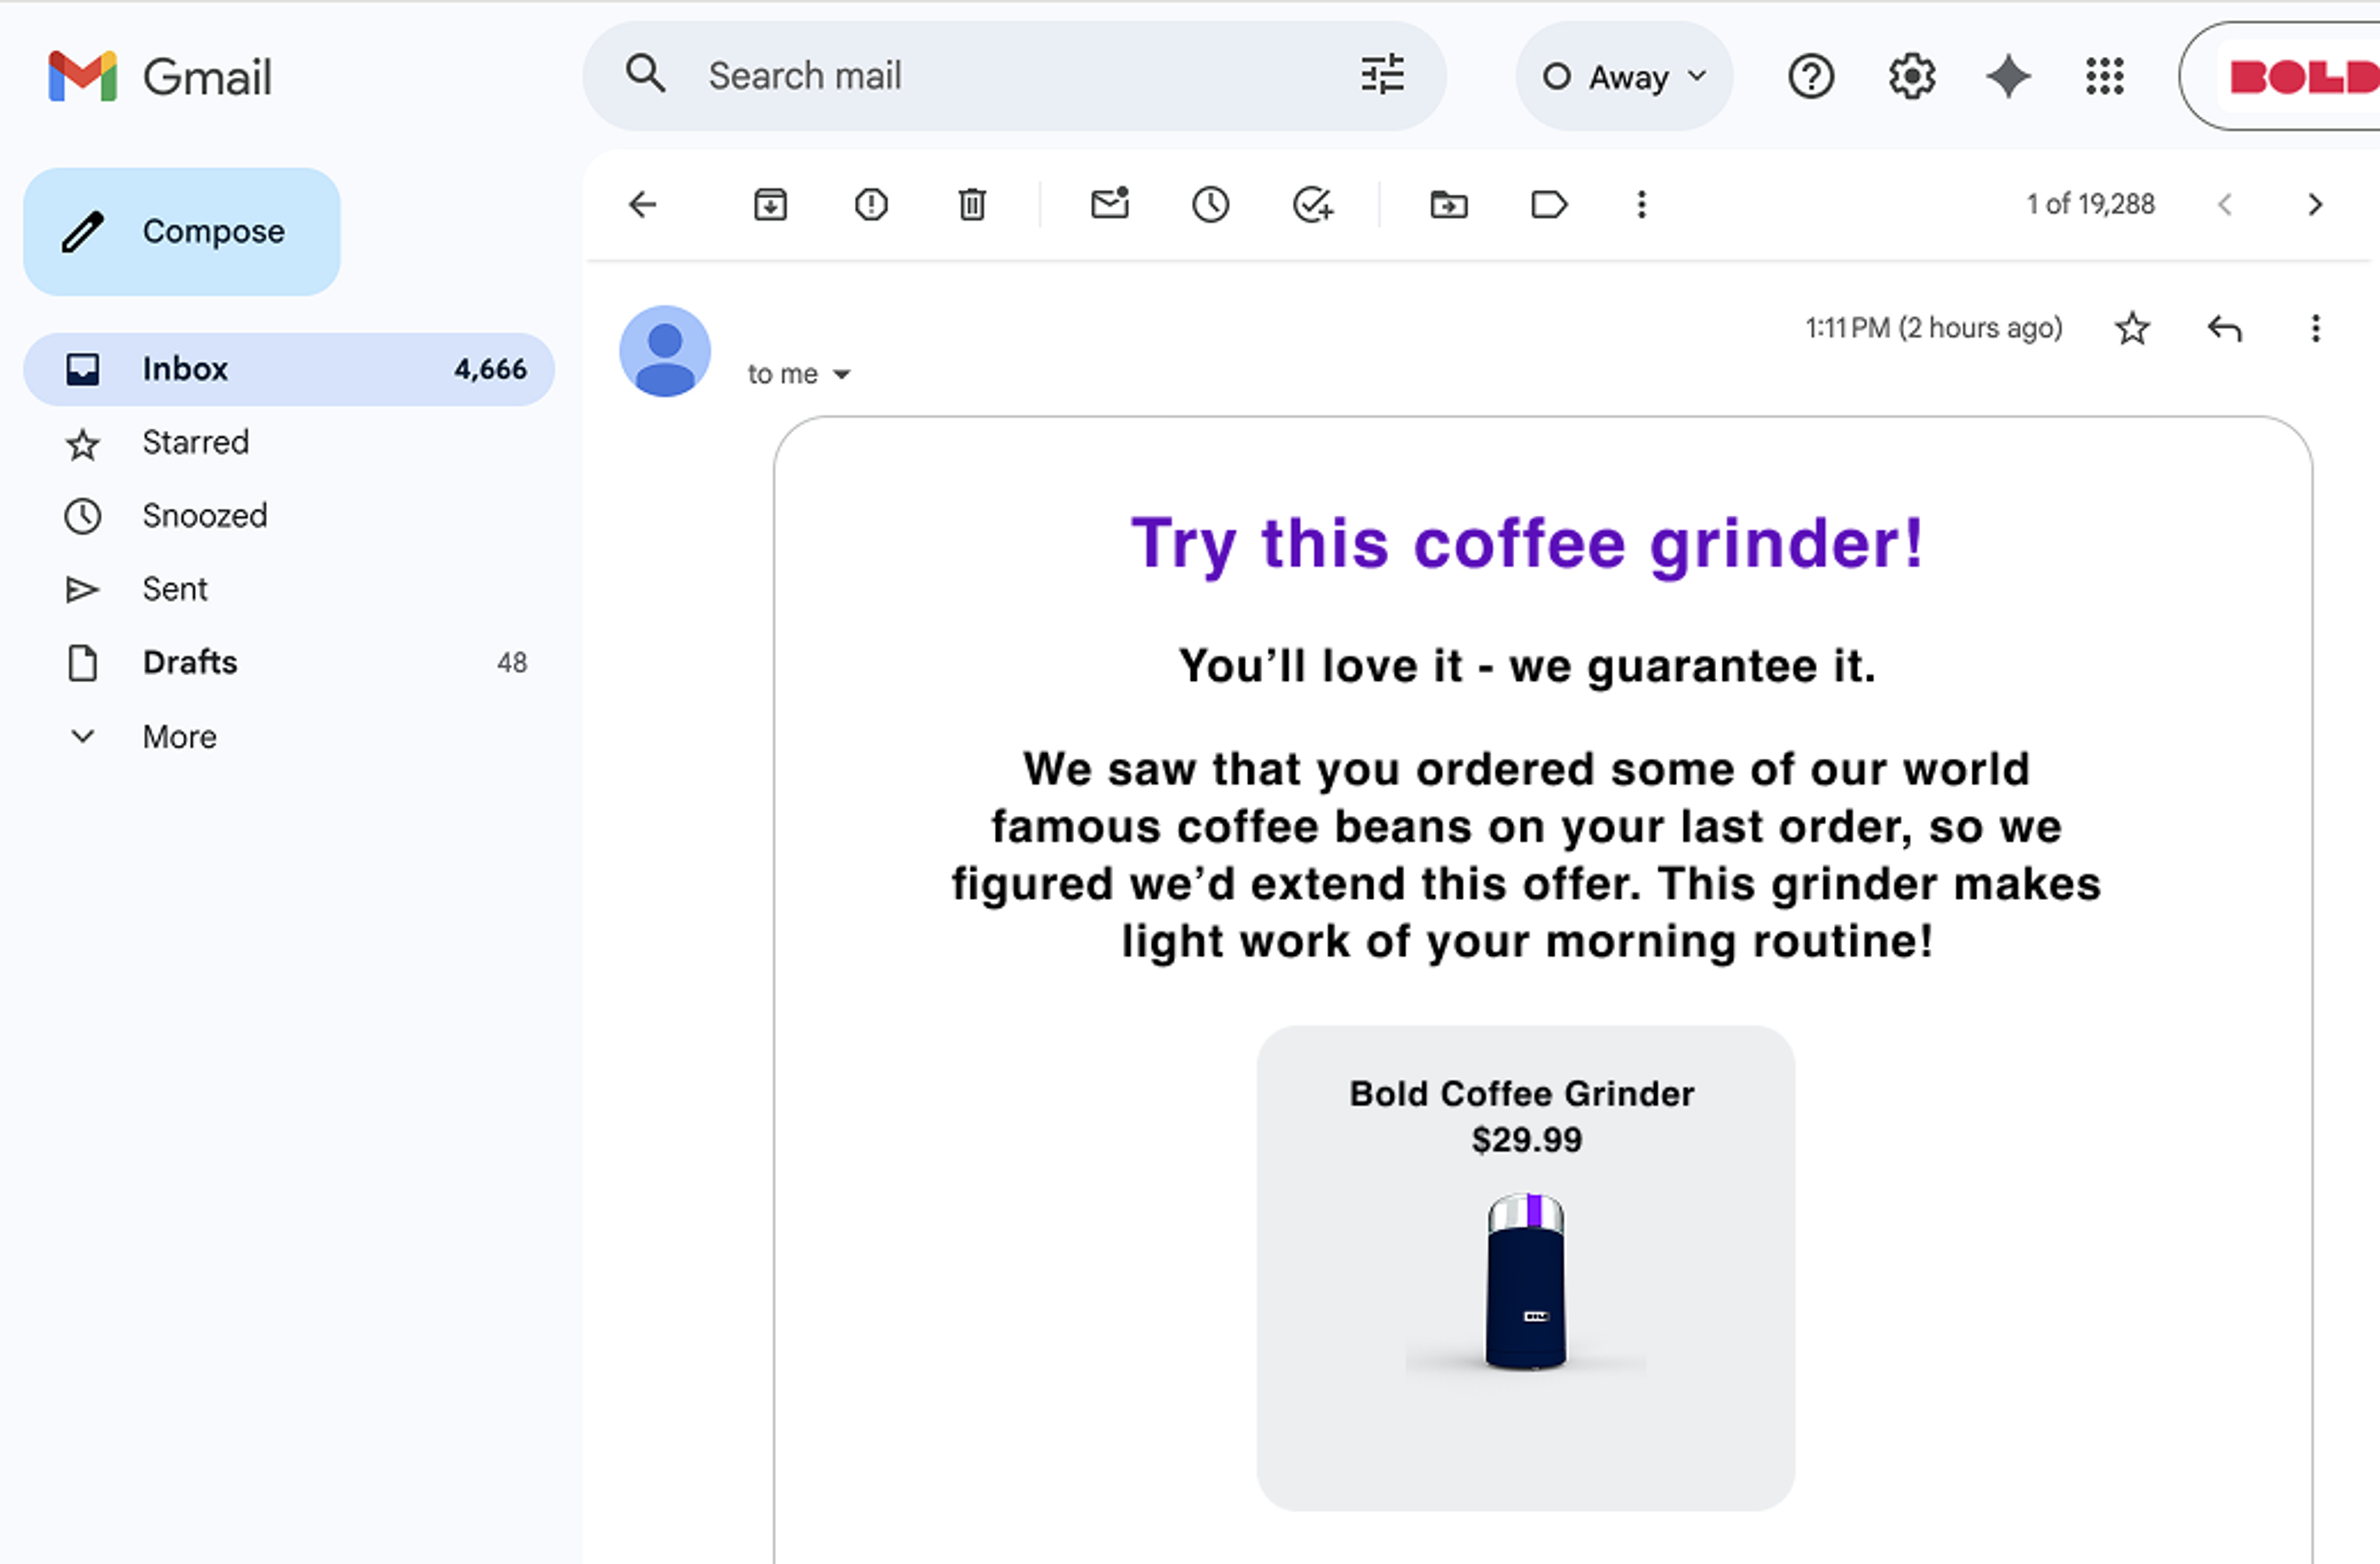Snooze this email
The image size is (2380, 1564).
click(1210, 205)
